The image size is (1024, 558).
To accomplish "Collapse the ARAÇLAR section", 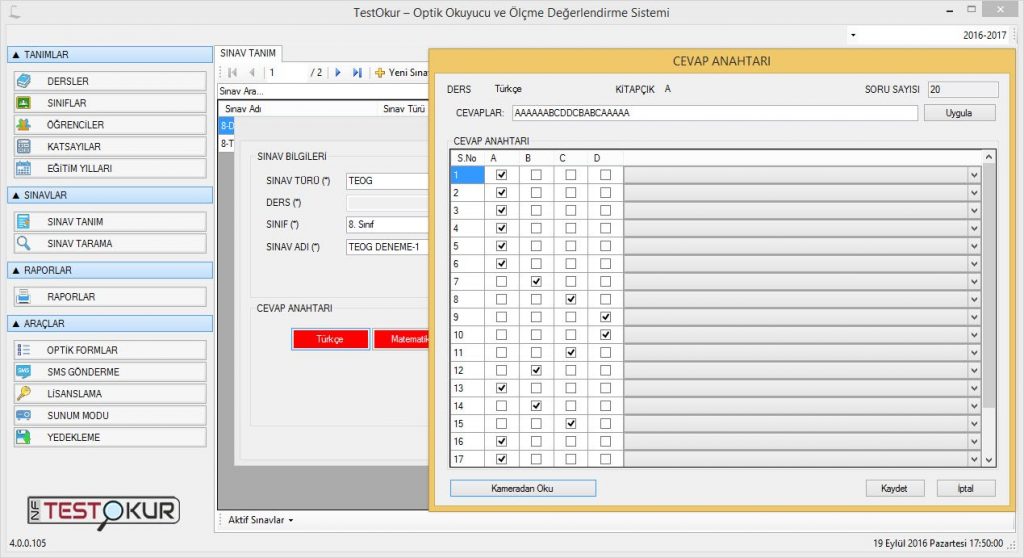I will 110,323.
